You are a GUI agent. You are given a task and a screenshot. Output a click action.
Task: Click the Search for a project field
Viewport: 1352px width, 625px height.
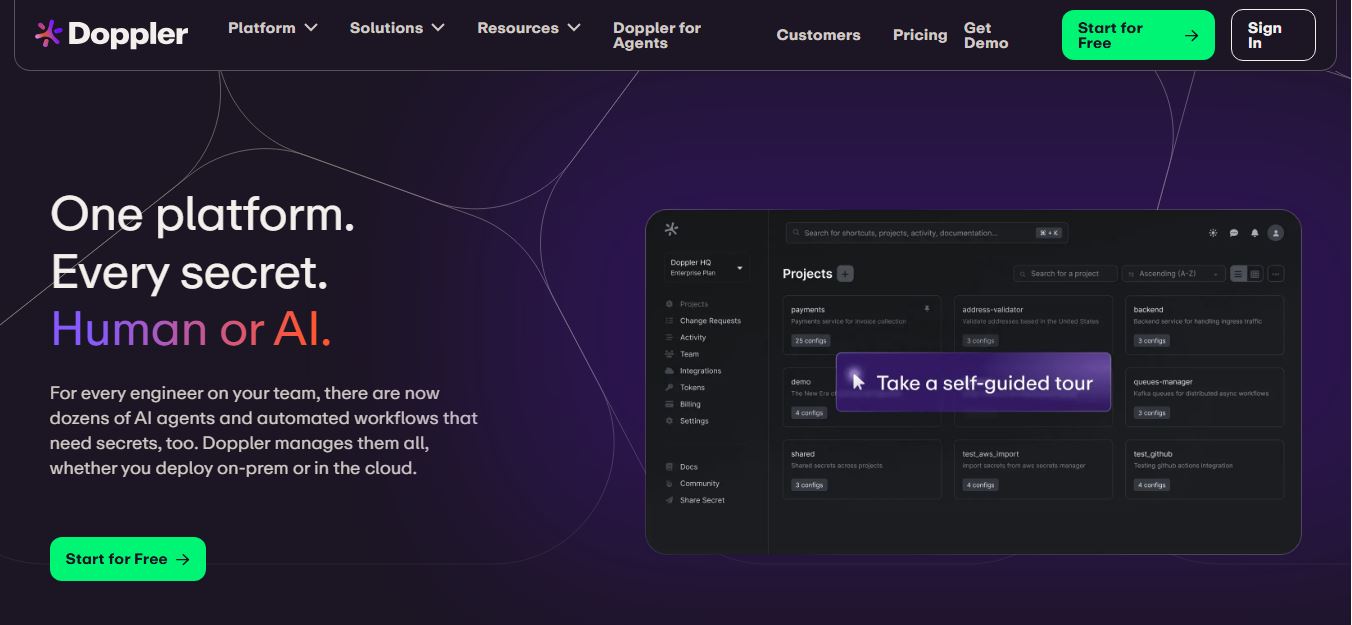click(1064, 274)
